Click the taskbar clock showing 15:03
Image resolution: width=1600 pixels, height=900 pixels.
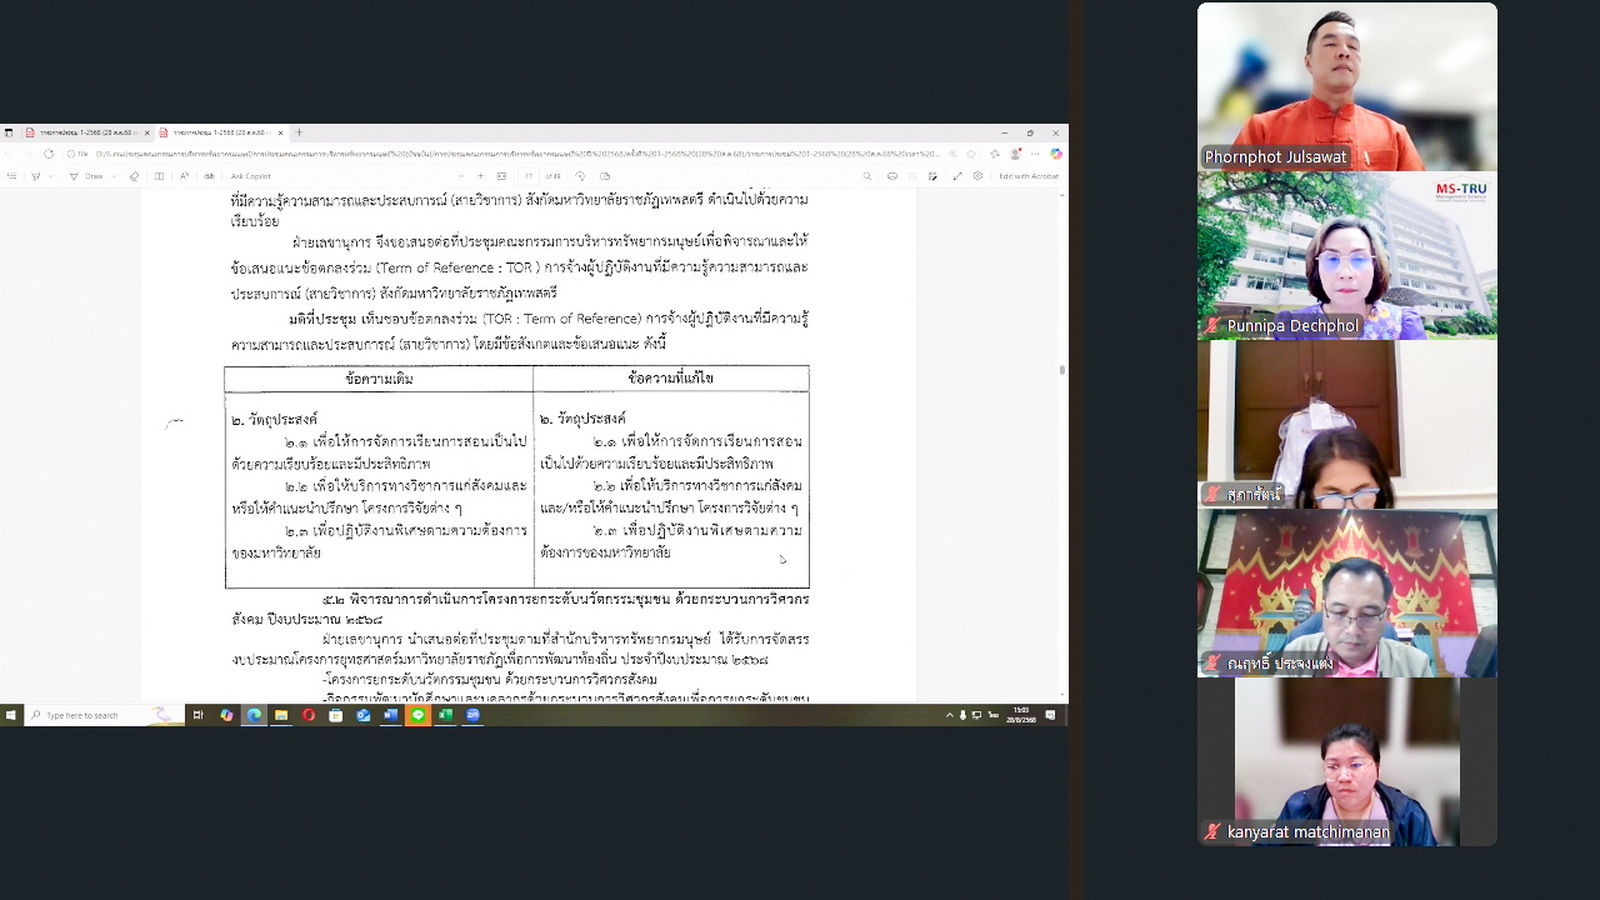[1021, 715]
